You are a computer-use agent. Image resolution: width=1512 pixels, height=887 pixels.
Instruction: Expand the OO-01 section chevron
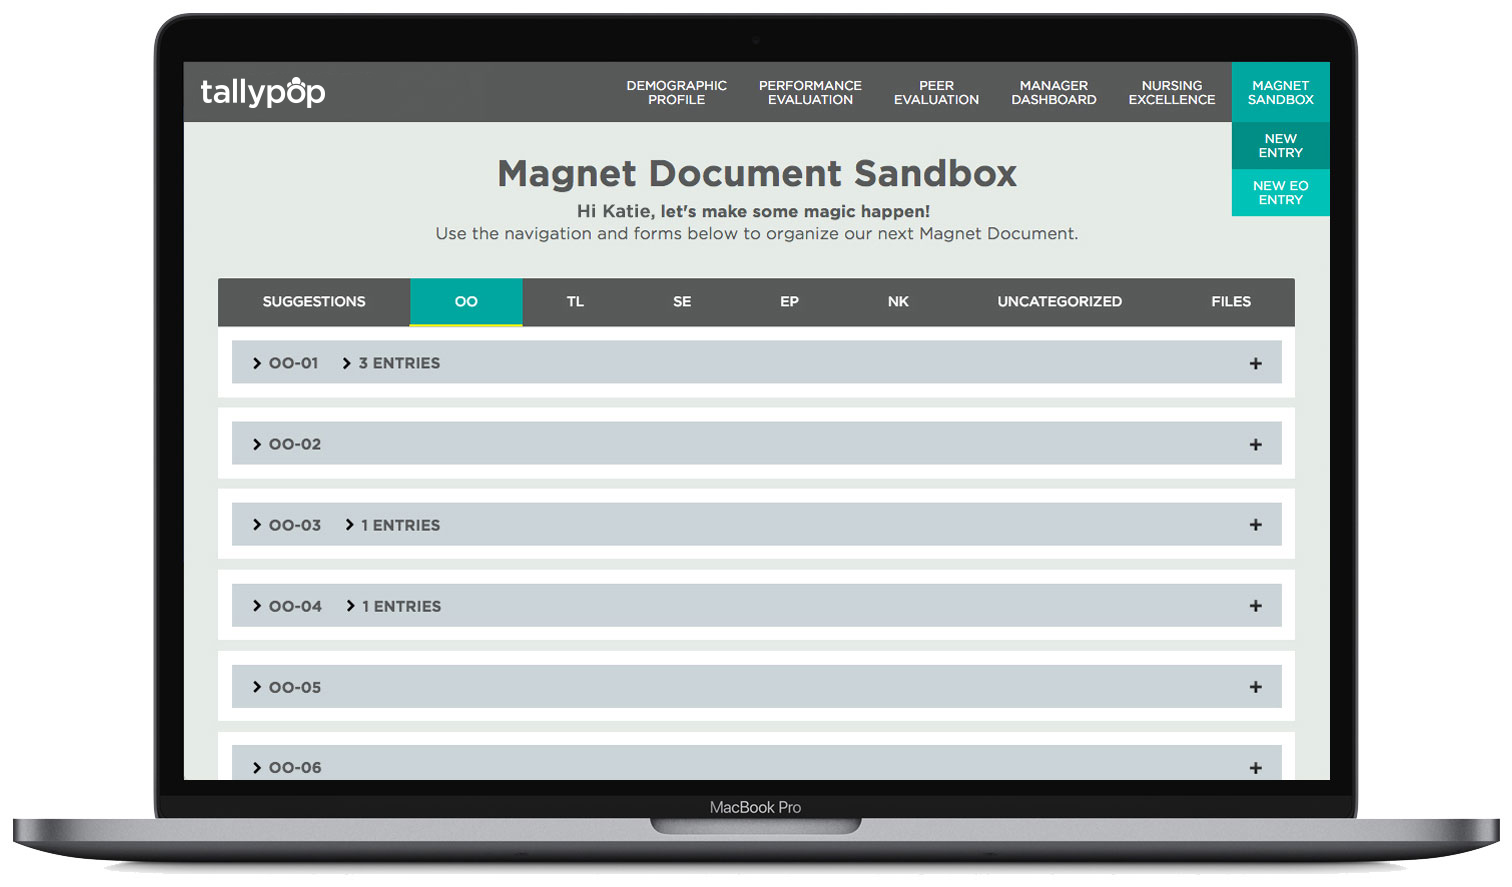click(x=257, y=364)
